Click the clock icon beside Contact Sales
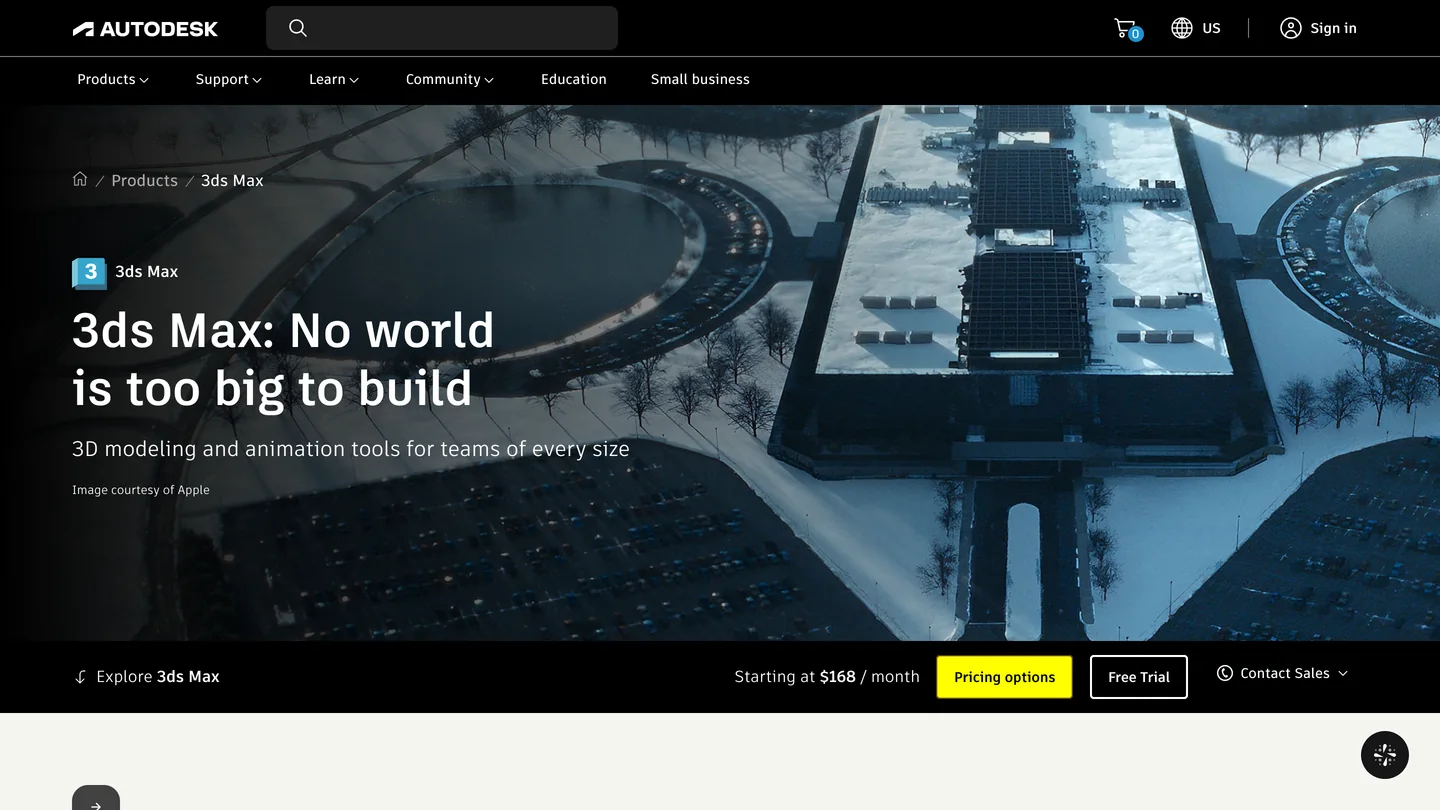This screenshot has width=1440, height=810. 1225,673
